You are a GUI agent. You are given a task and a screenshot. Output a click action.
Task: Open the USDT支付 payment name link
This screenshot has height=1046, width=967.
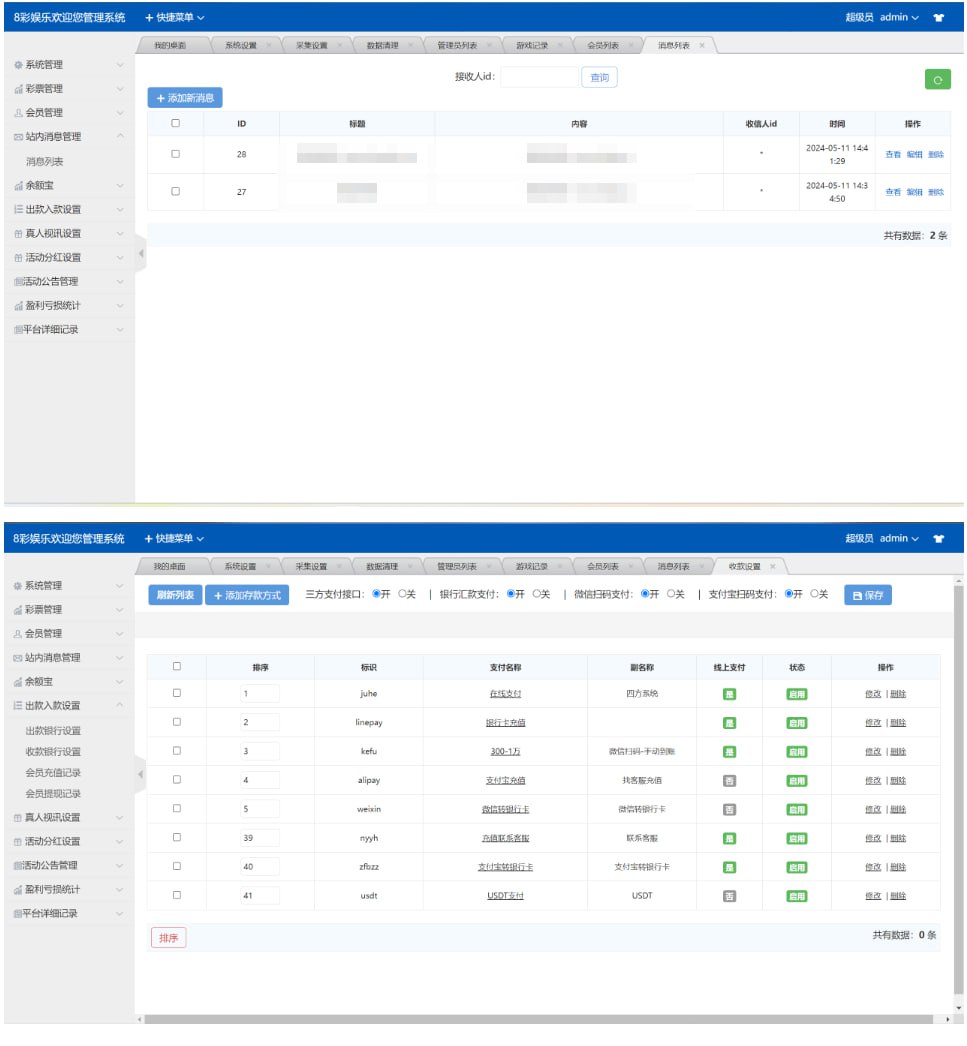[505, 896]
